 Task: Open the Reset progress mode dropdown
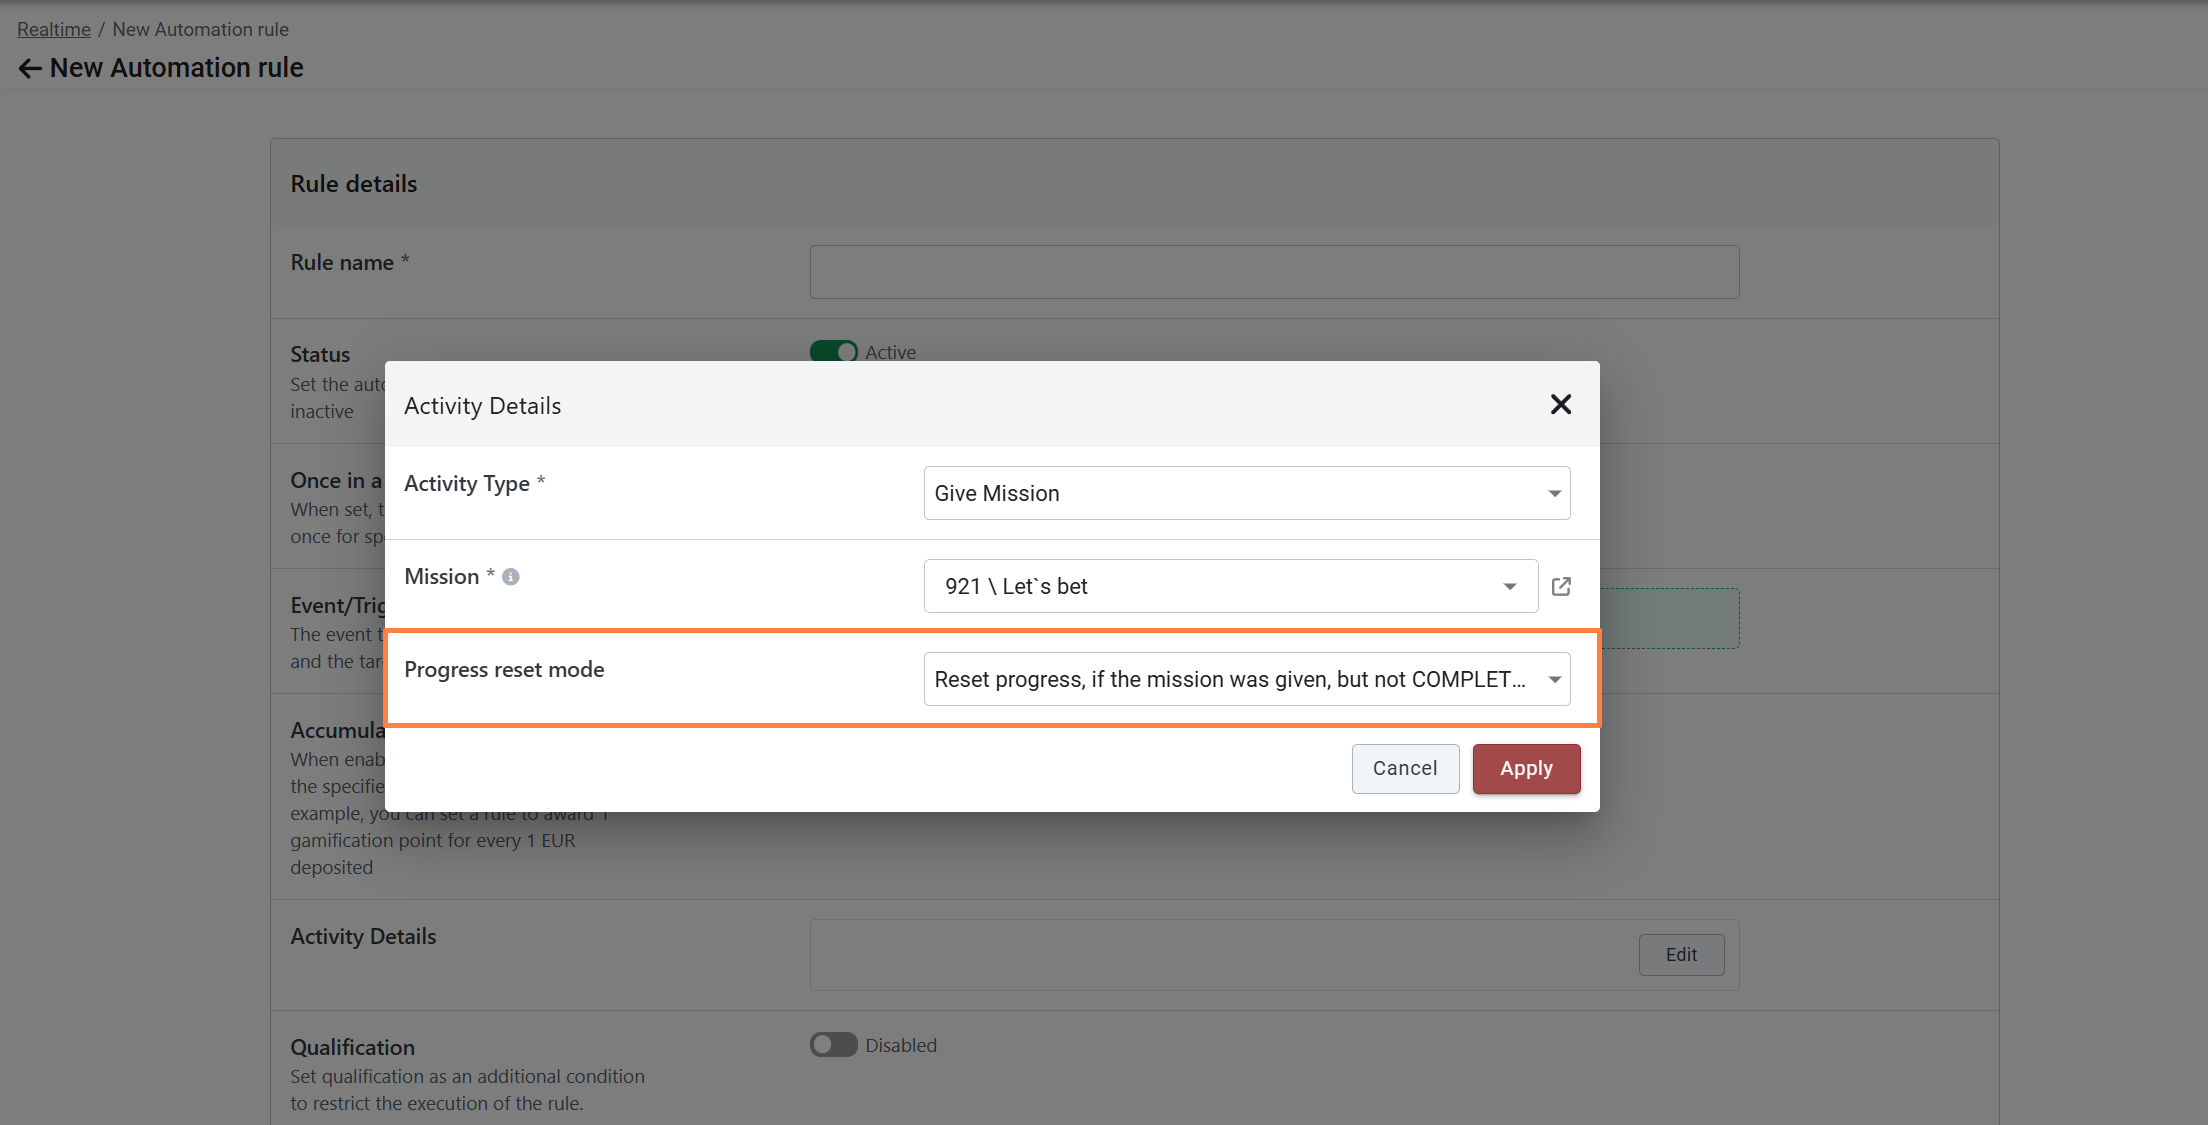(1230, 679)
